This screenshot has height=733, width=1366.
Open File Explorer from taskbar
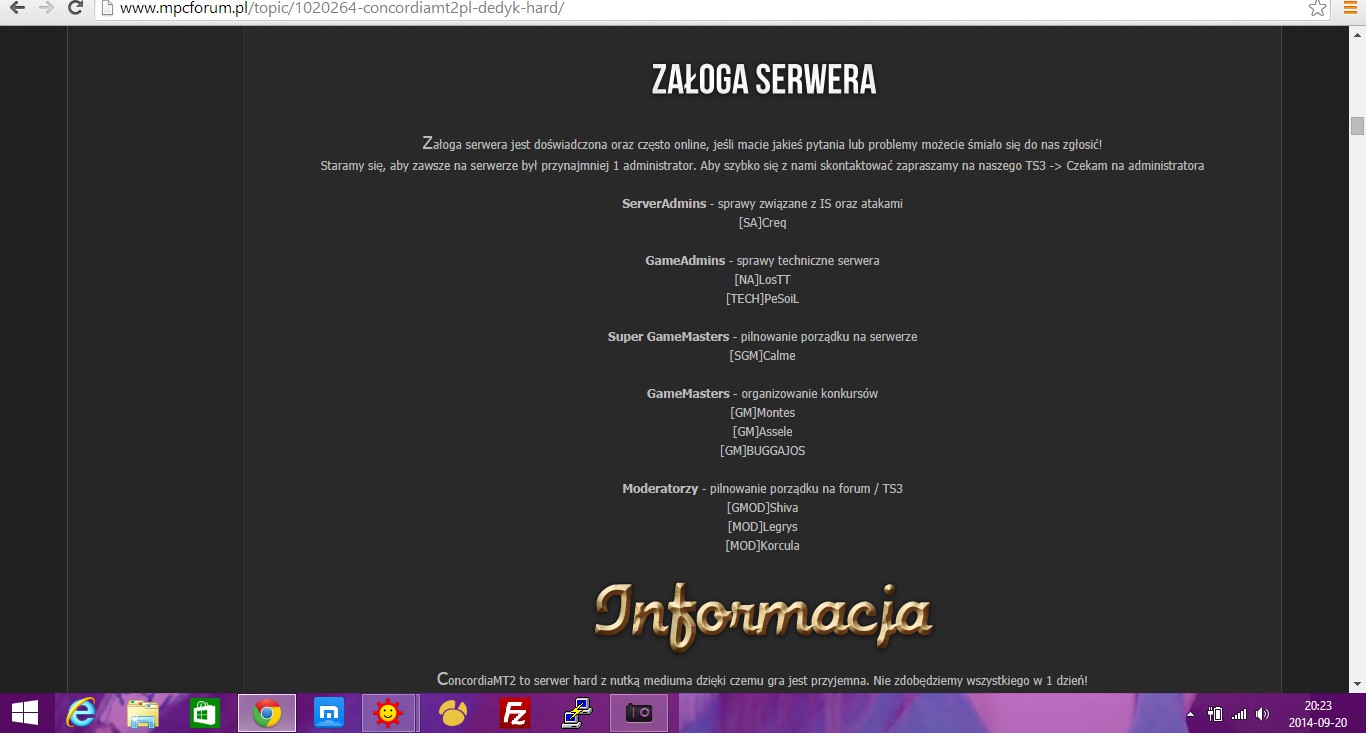143,713
